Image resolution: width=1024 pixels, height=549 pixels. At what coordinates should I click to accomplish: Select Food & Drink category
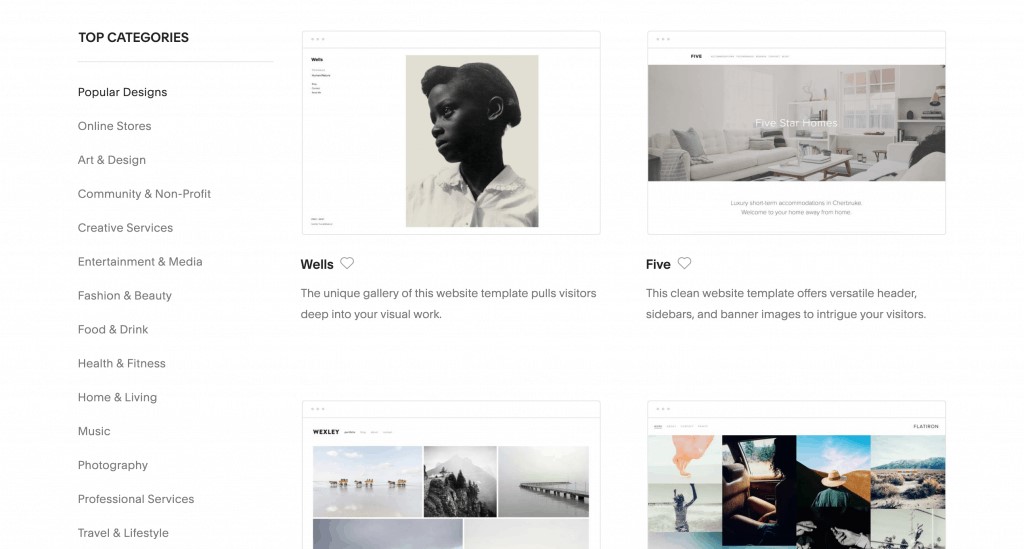point(113,330)
